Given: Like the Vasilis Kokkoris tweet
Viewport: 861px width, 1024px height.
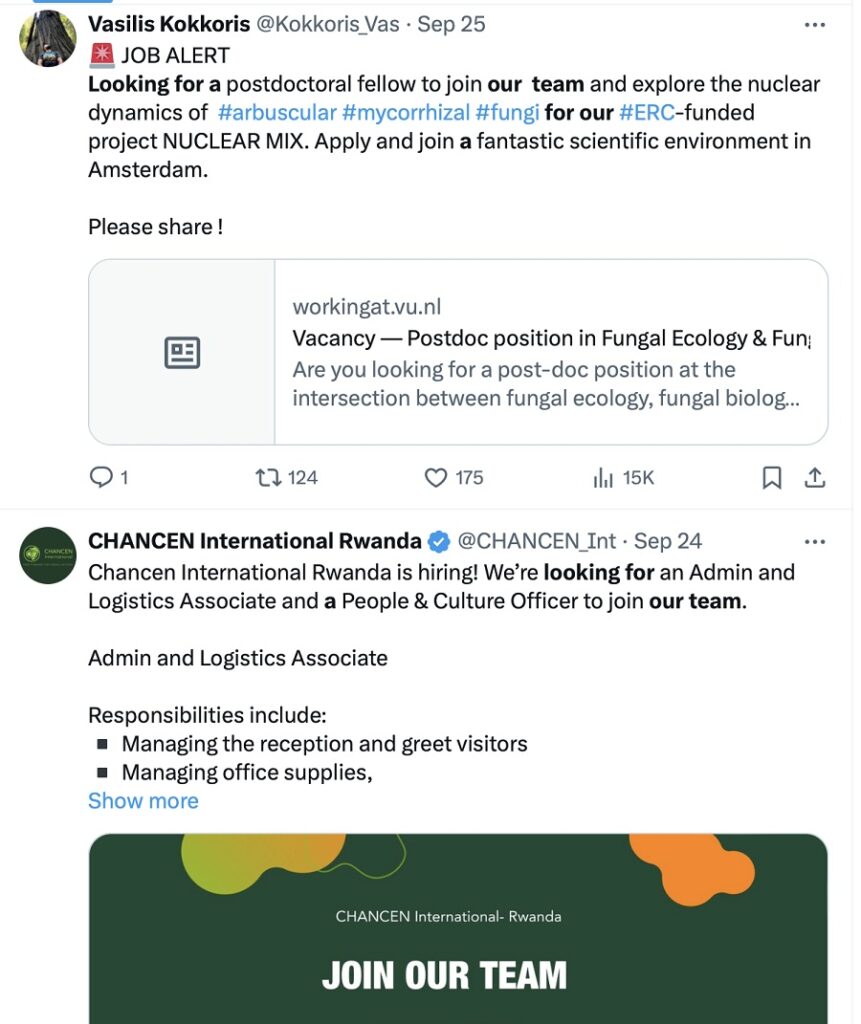Looking at the screenshot, I should [x=436, y=478].
